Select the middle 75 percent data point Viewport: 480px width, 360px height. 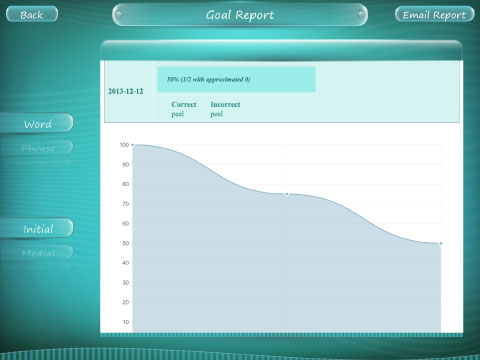point(287,194)
